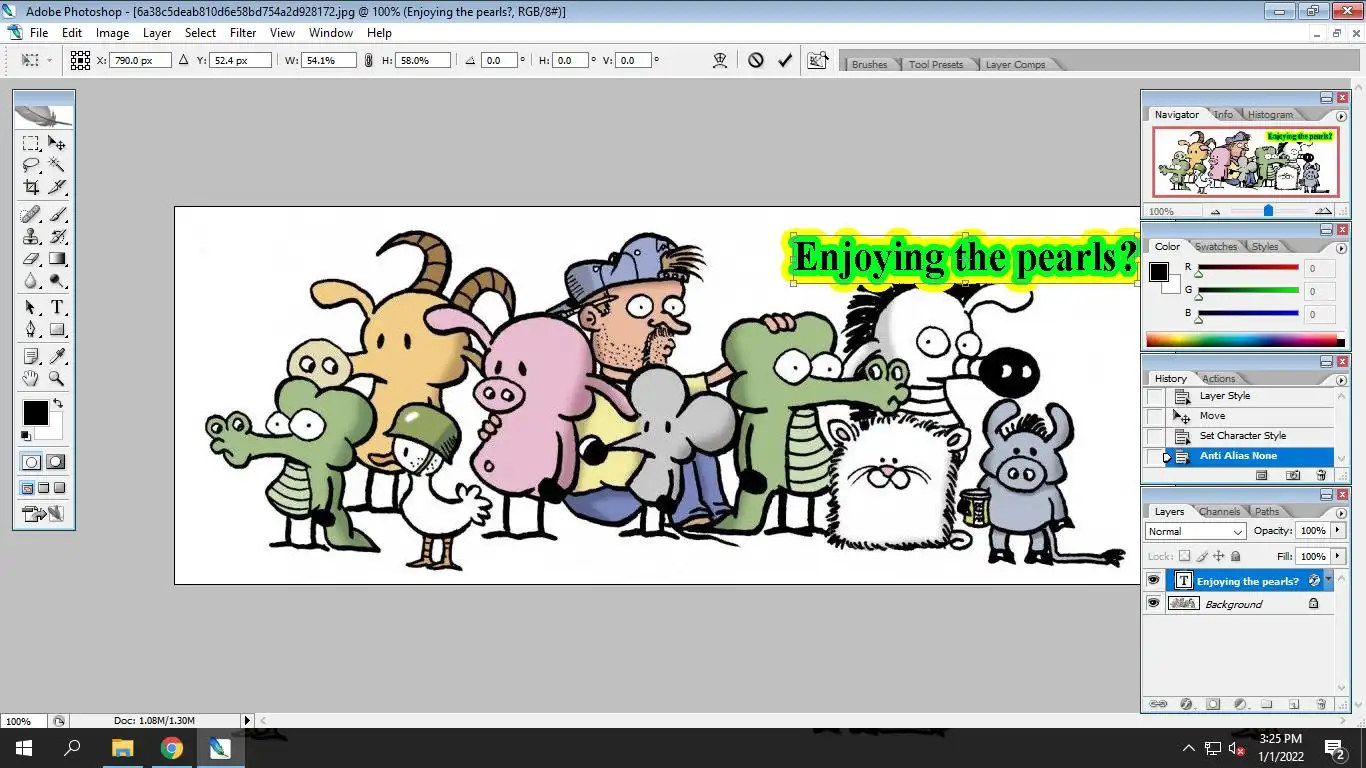
Task: Select the Slice tool
Action: (x=57, y=187)
